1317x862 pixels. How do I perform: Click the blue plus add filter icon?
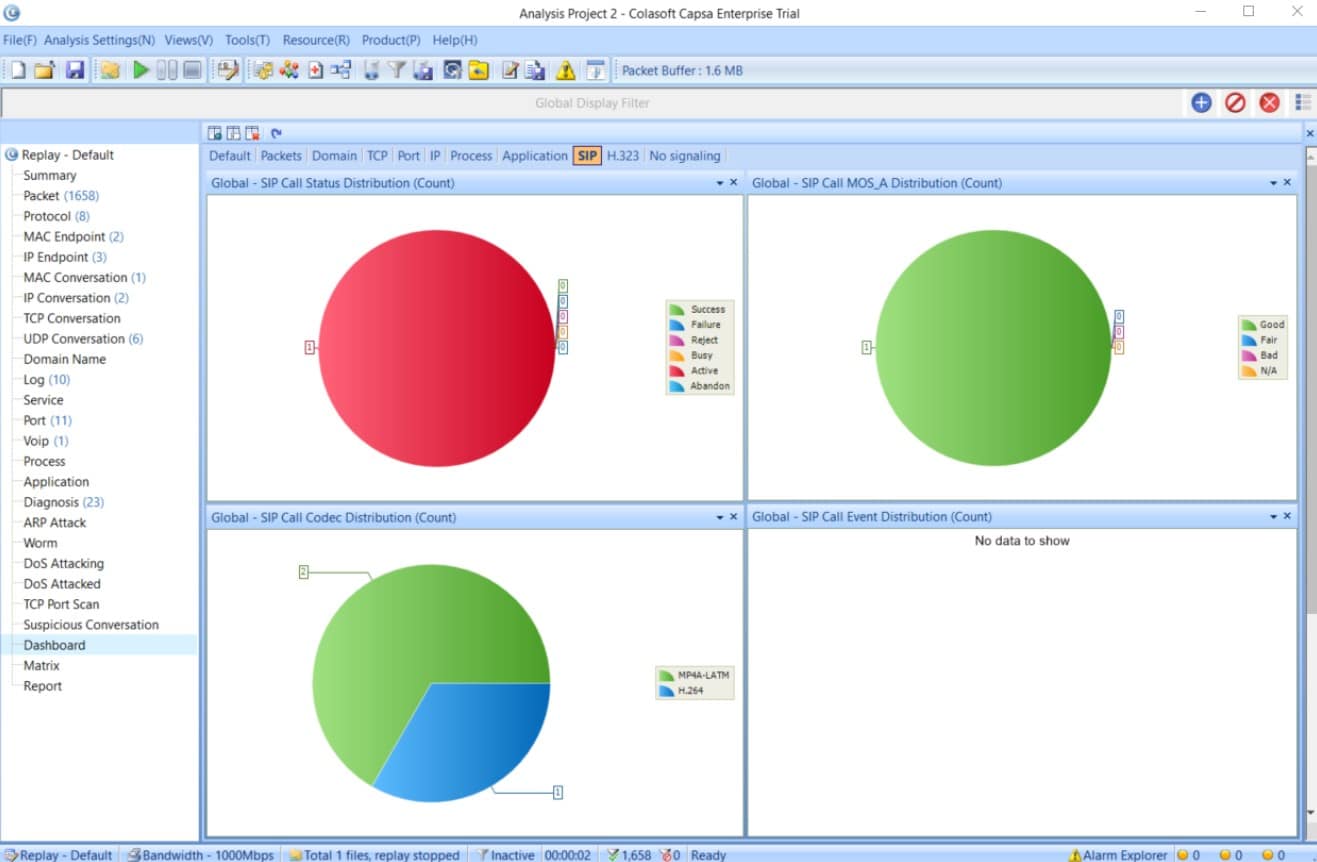click(1201, 102)
